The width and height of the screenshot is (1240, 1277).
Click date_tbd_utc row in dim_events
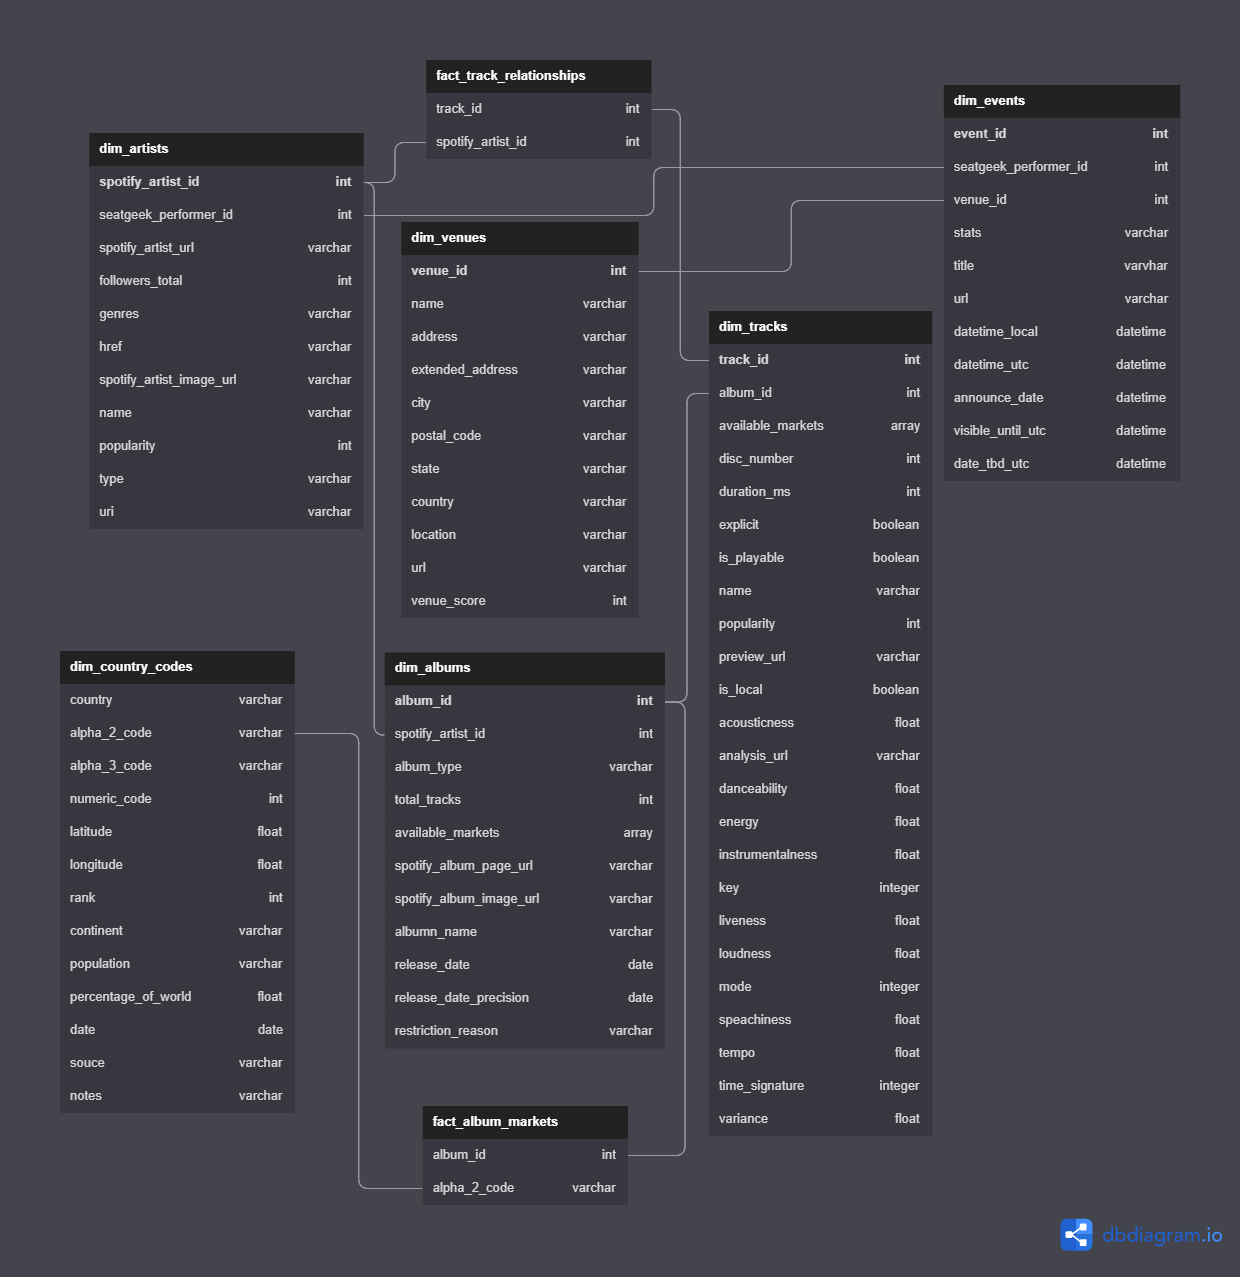pos(1062,464)
